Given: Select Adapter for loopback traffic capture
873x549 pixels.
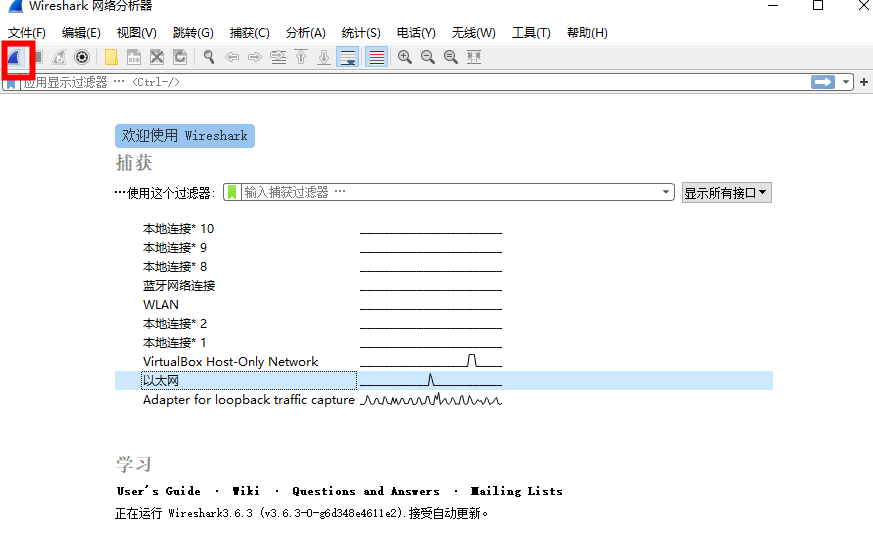Looking at the screenshot, I should click(248, 400).
